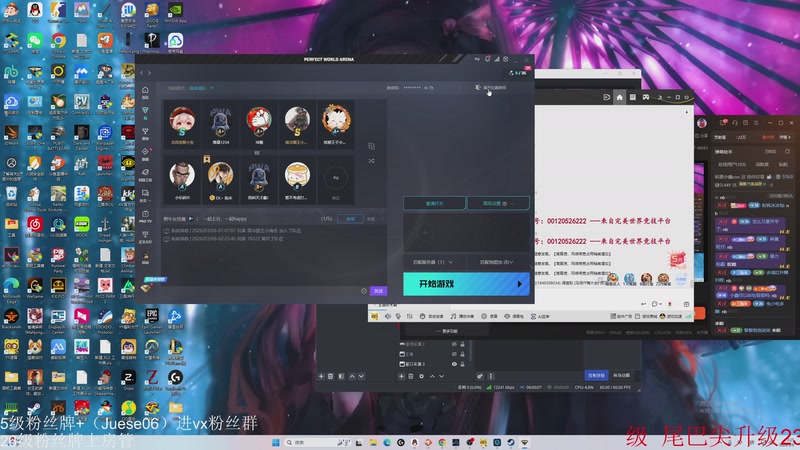Screen dimensions: 800x450
Task: Click the speaker icon in the streaming toolbar
Action: (x=388, y=316)
